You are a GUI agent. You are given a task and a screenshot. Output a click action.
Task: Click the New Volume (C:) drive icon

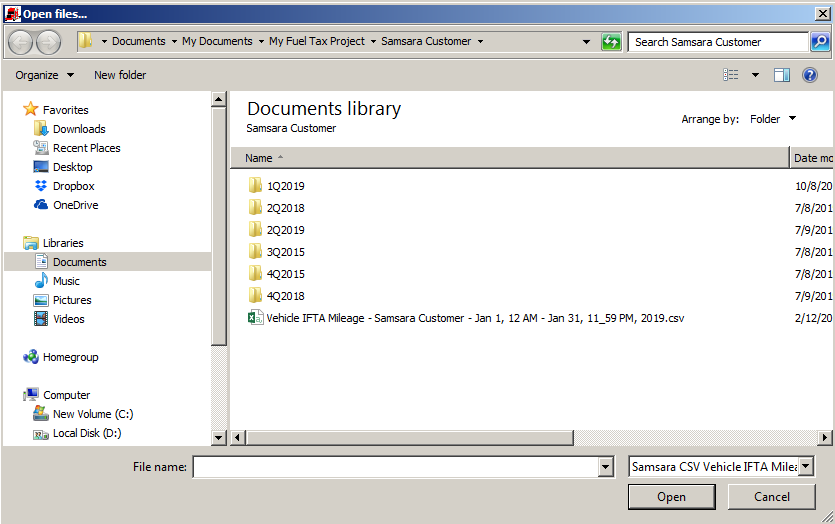pyautogui.click(x=41, y=413)
